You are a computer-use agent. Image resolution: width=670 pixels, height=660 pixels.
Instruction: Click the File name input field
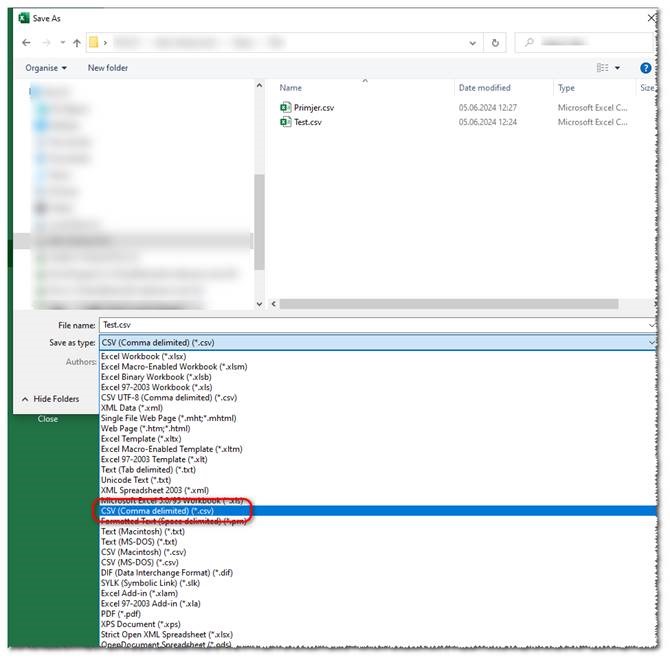pos(378,325)
